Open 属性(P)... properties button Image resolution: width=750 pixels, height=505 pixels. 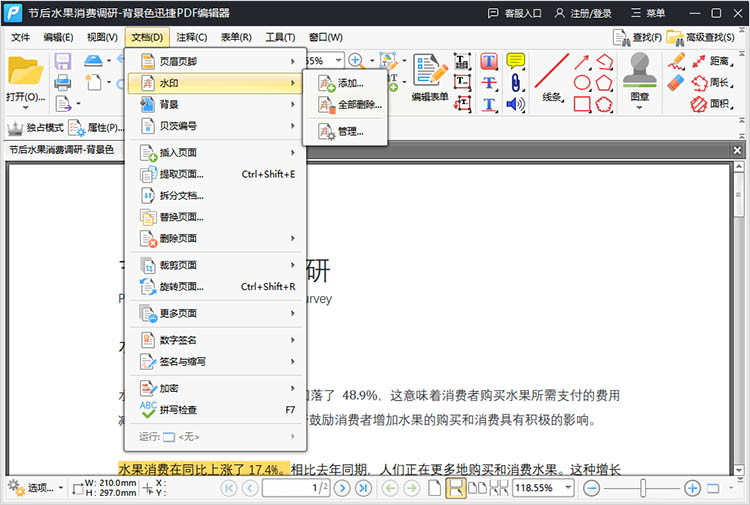point(96,128)
